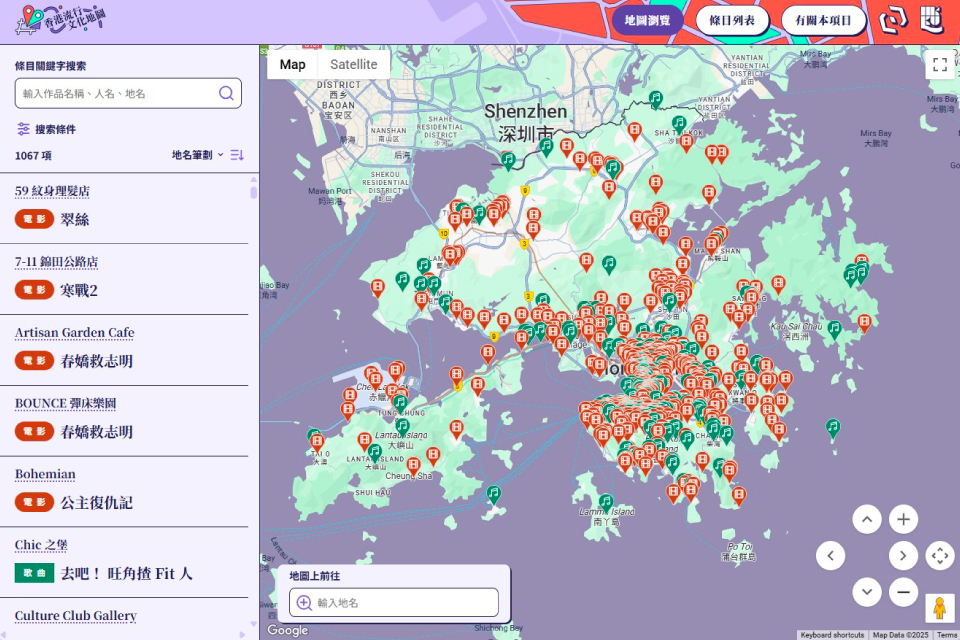Toggle the sort order icon beside 地名筆劃
Viewport: 960px width, 640px height.
pyautogui.click(x=237, y=155)
